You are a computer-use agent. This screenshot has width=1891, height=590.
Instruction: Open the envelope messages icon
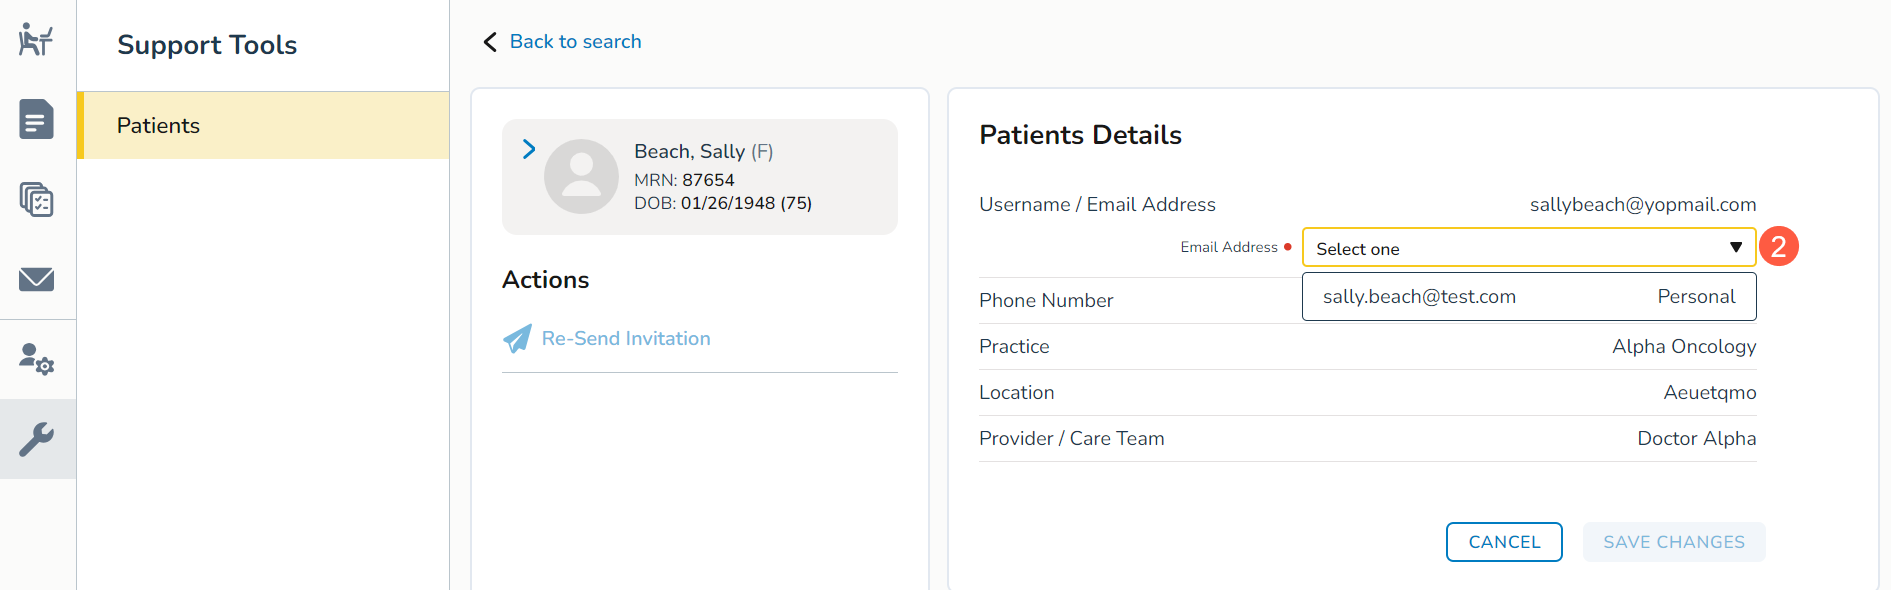point(36,279)
